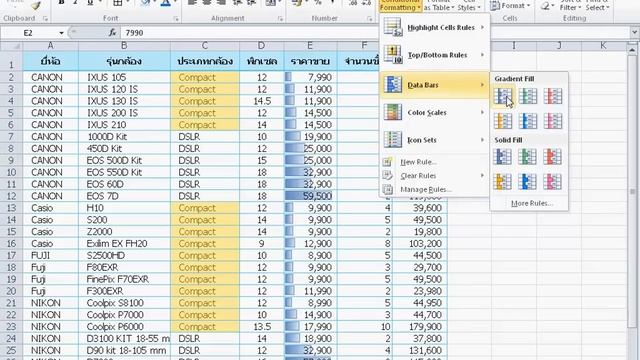Open the Number group dialog launcher
Image resolution: width=640 pixels, height=360 pixels.
coord(370,19)
